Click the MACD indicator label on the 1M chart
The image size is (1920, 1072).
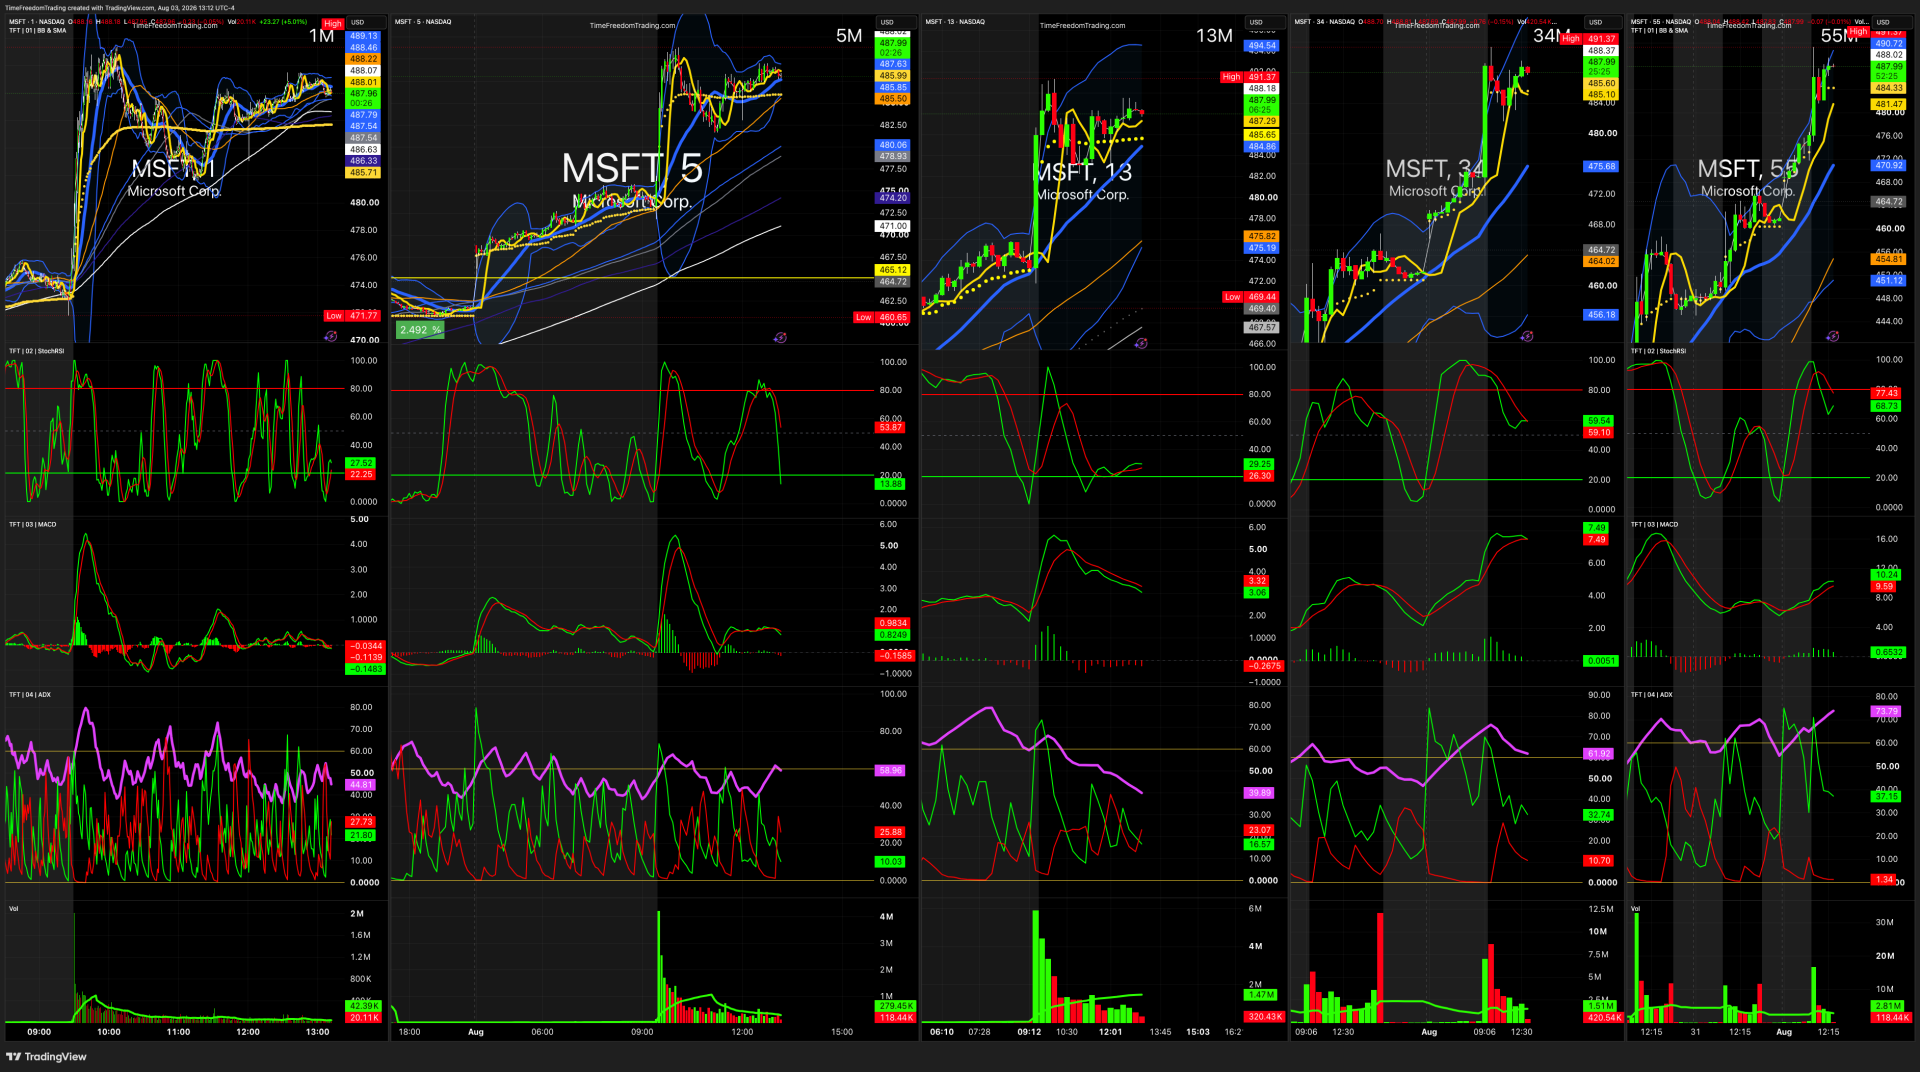click(x=33, y=524)
